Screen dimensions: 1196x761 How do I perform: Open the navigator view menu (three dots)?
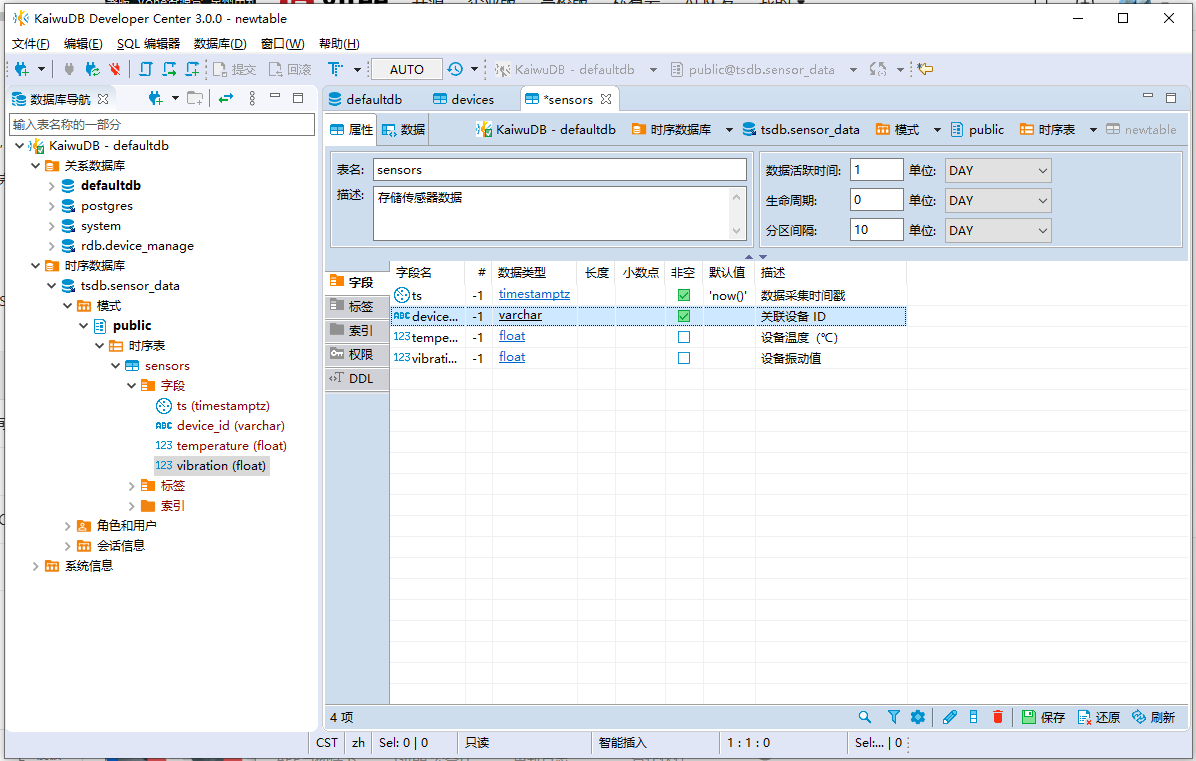(252, 98)
